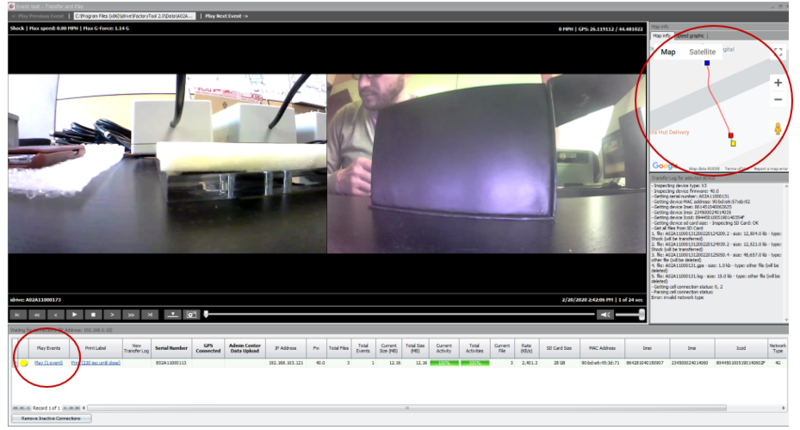Zoom in on the map with plus

pos(778,83)
